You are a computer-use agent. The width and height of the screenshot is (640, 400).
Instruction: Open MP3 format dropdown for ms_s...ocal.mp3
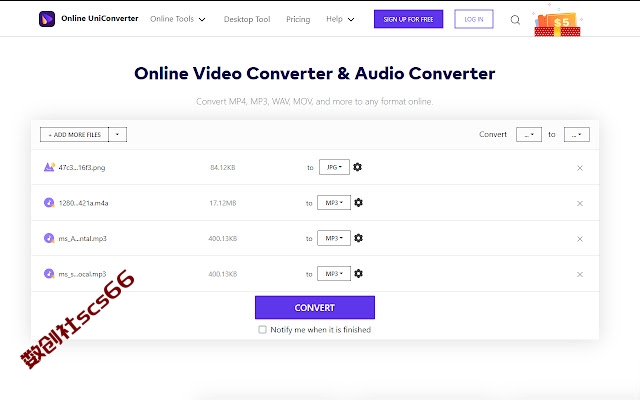point(334,273)
